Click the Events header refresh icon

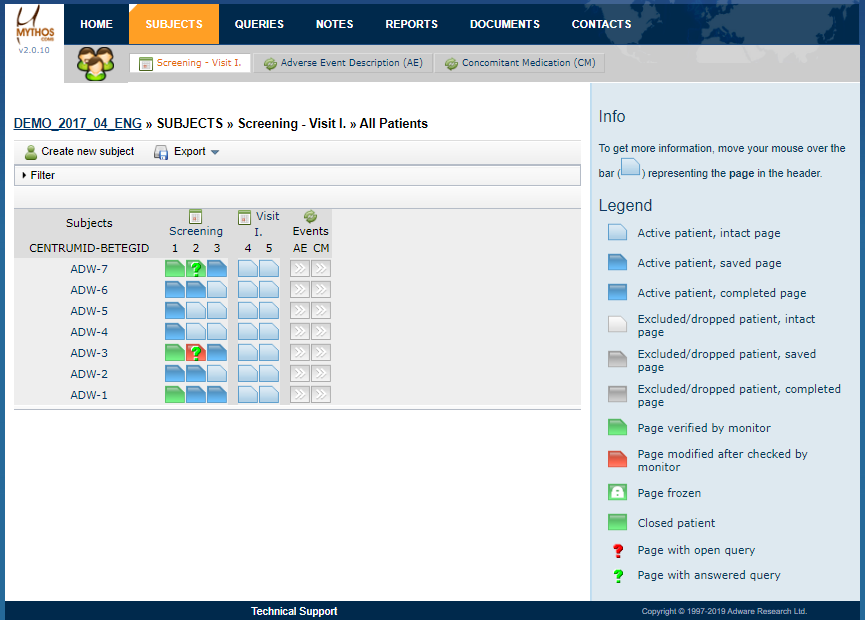pos(311,217)
